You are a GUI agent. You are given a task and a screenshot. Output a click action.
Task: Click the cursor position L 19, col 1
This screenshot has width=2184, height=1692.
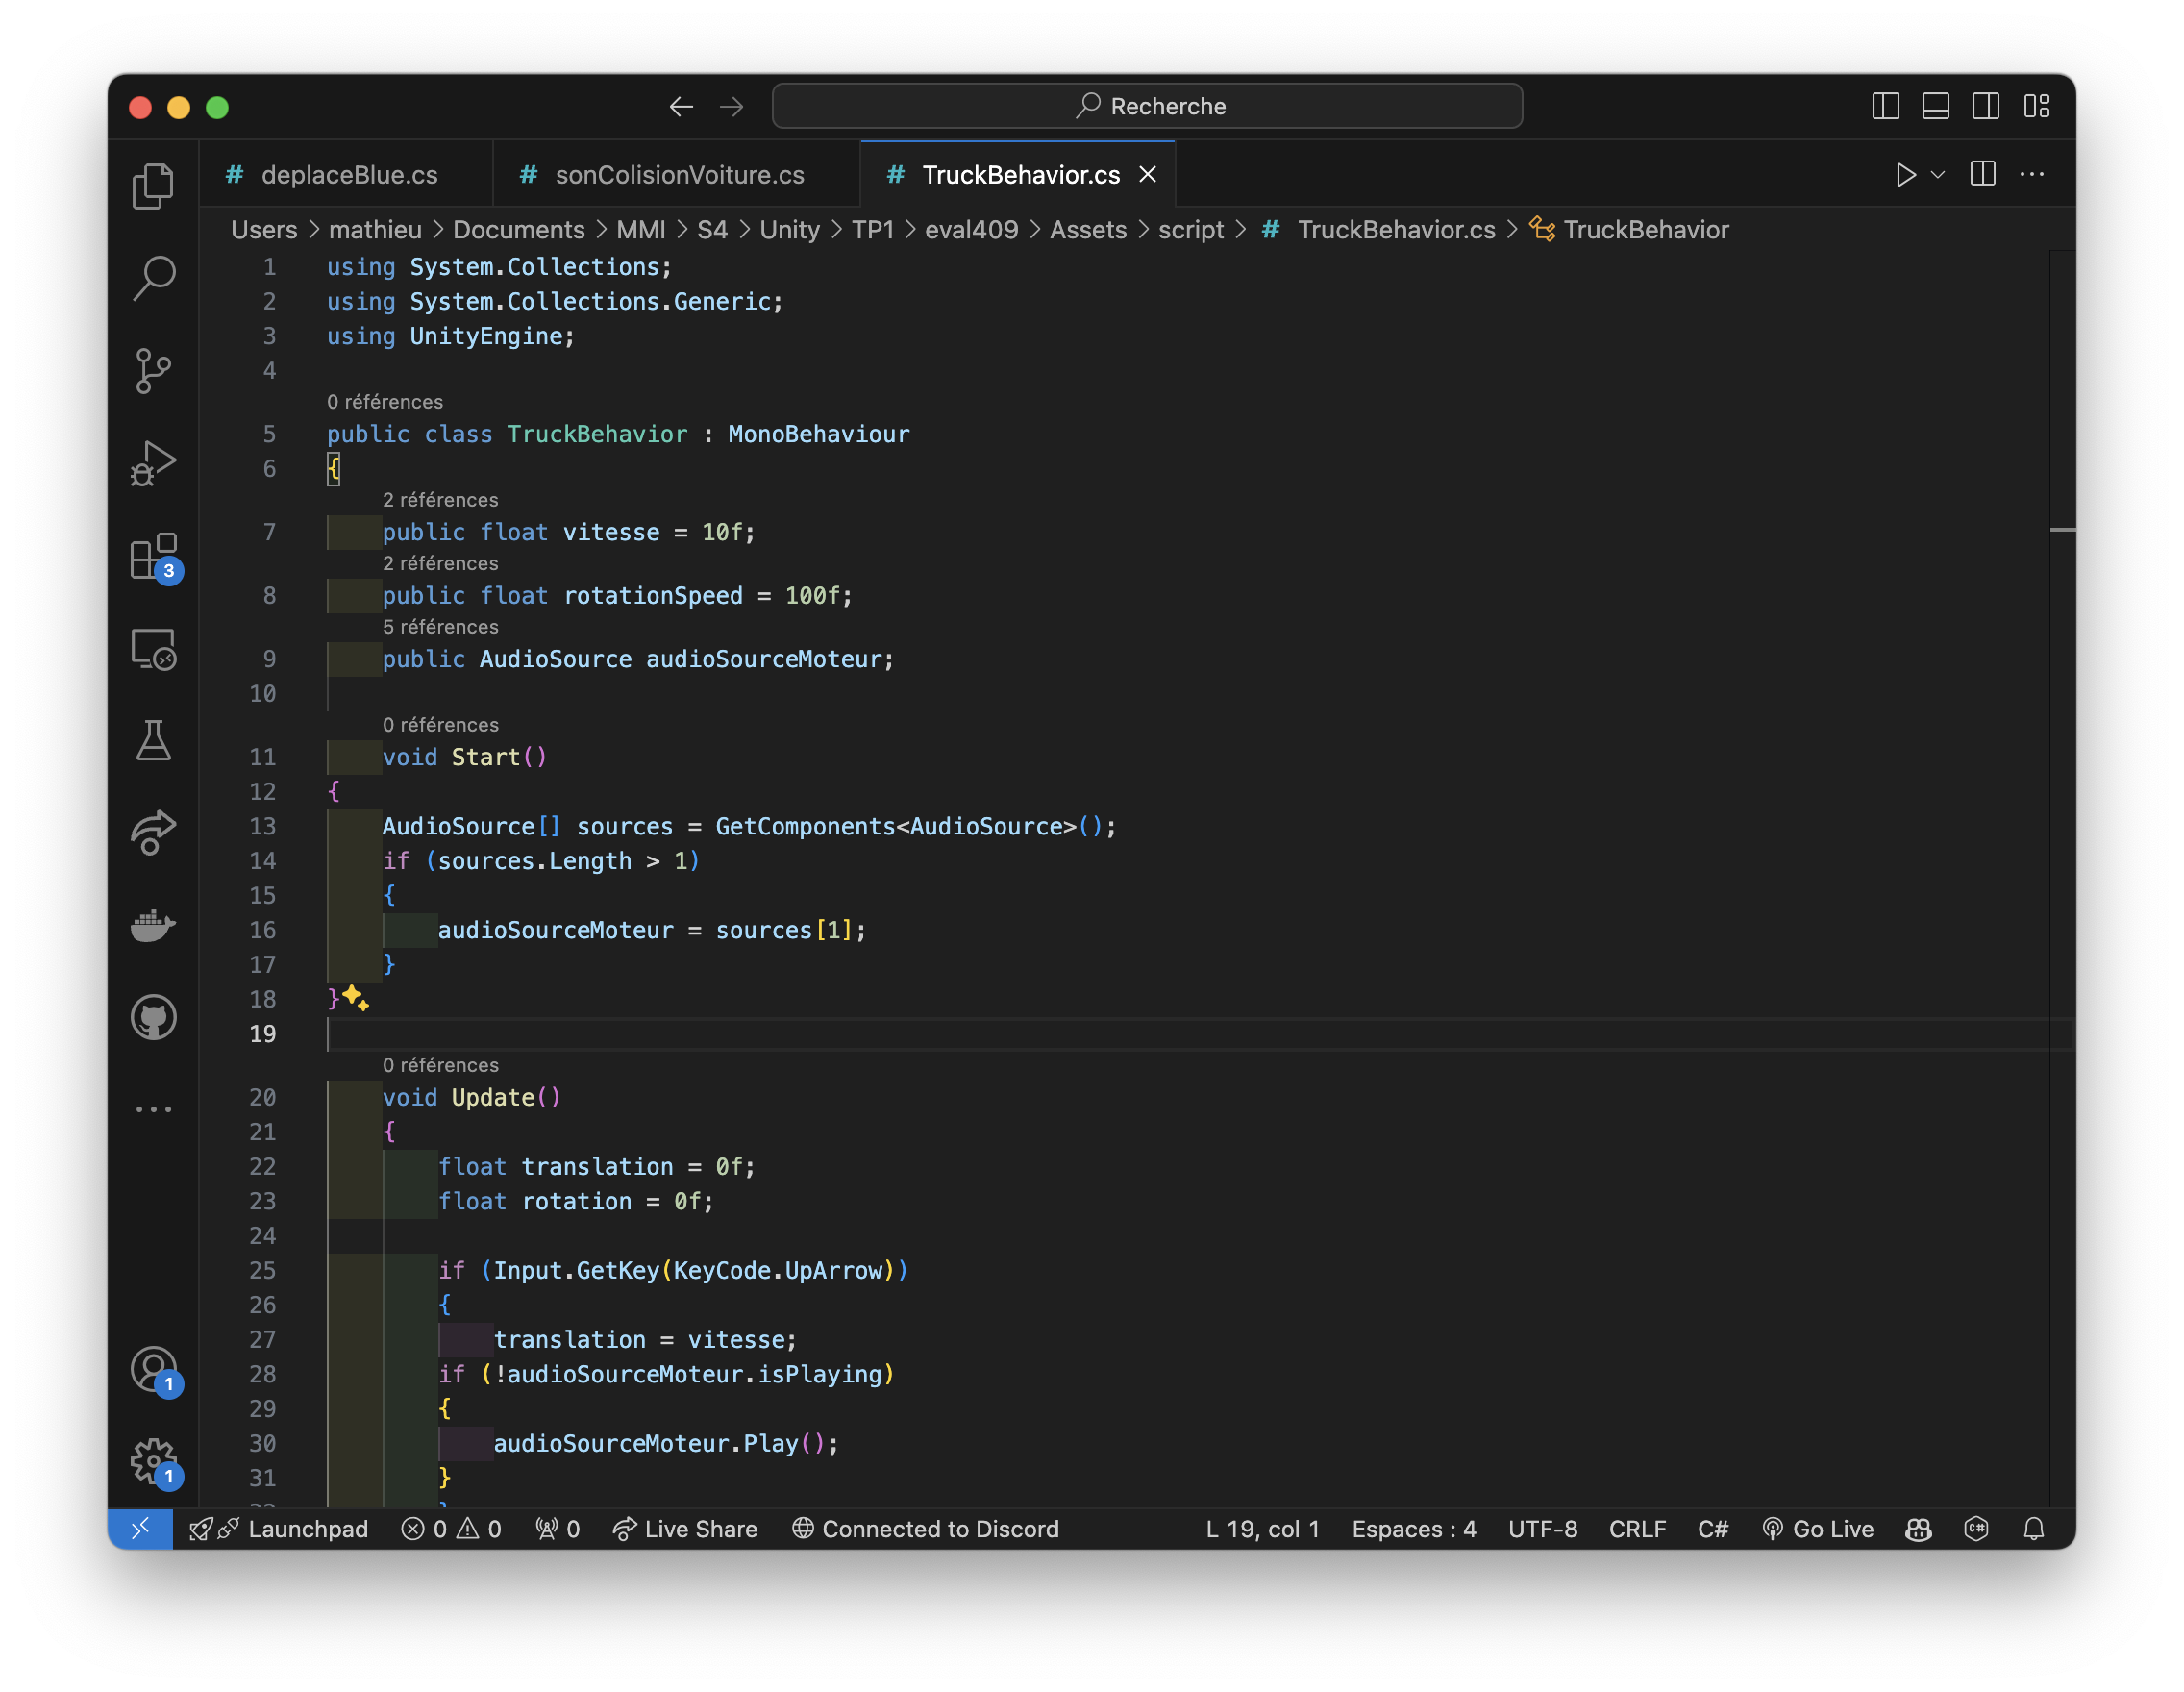pyautogui.click(x=1262, y=1529)
